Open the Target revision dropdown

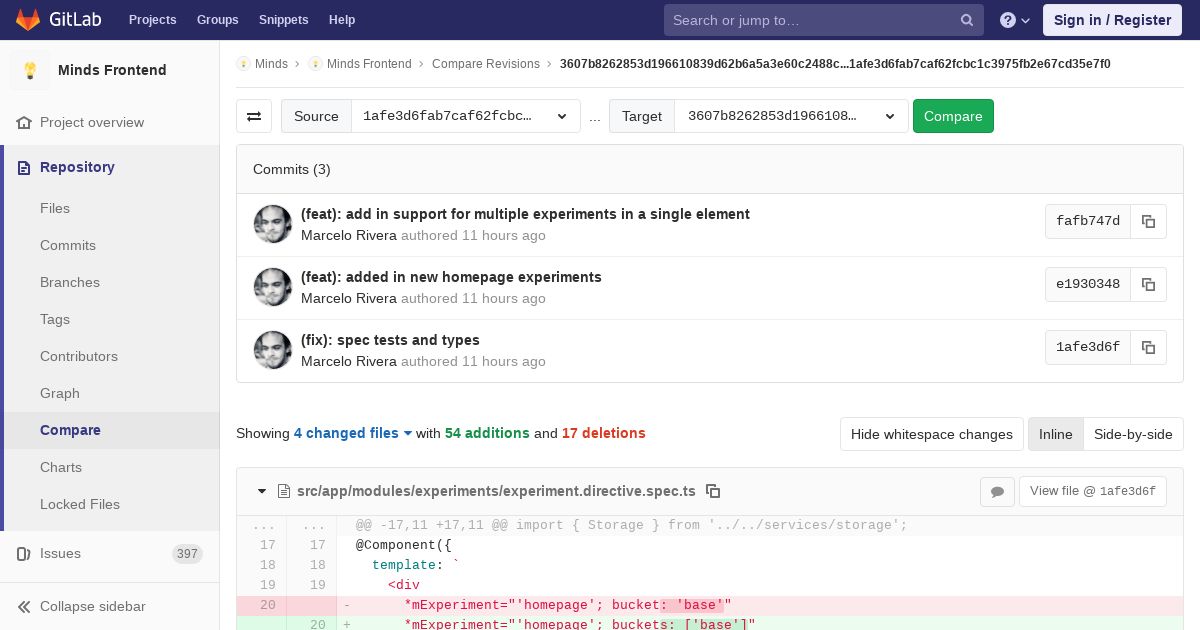pyautogui.click(x=790, y=116)
